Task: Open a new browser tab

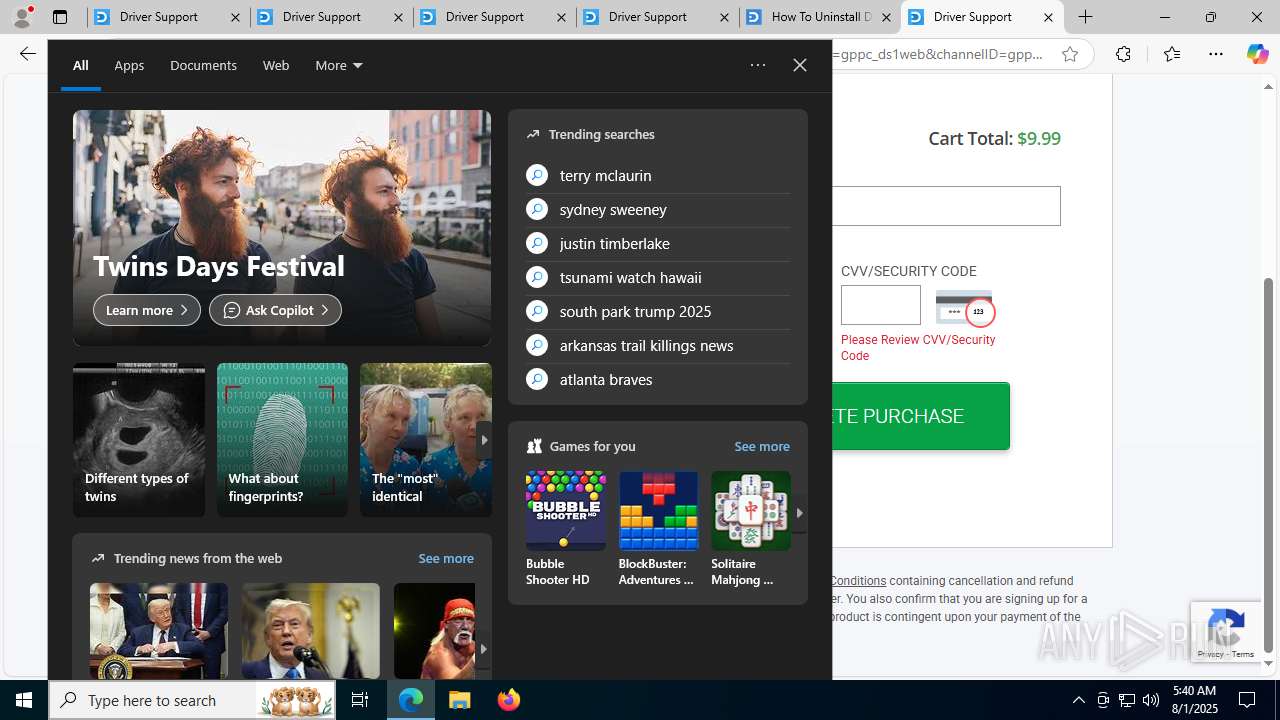Action: [1085, 17]
